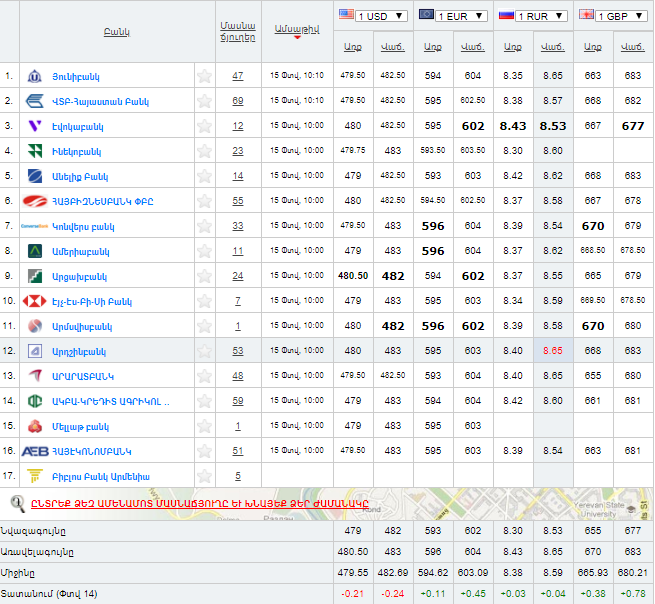Click the change value +0.78 in bottom row
The width and height of the screenshot is (655, 604).
633,594
